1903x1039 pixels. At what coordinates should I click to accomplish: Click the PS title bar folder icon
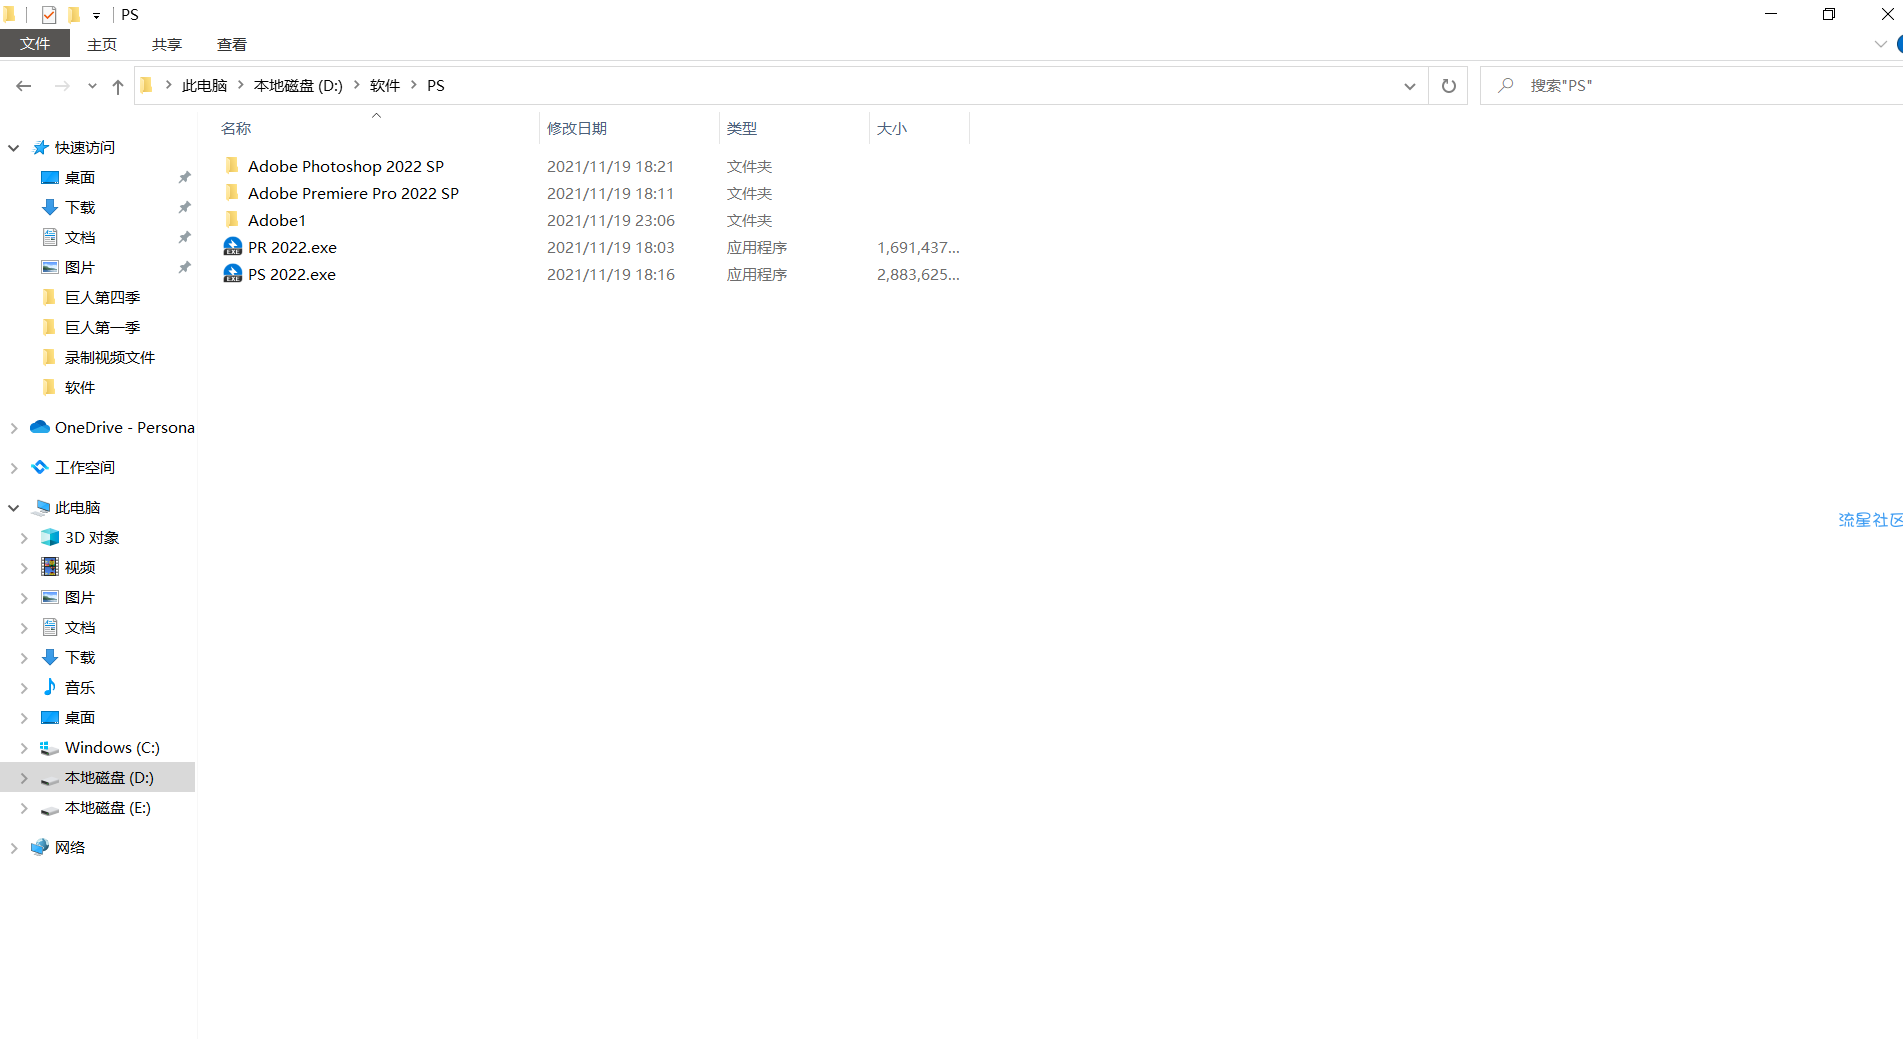[10, 15]
